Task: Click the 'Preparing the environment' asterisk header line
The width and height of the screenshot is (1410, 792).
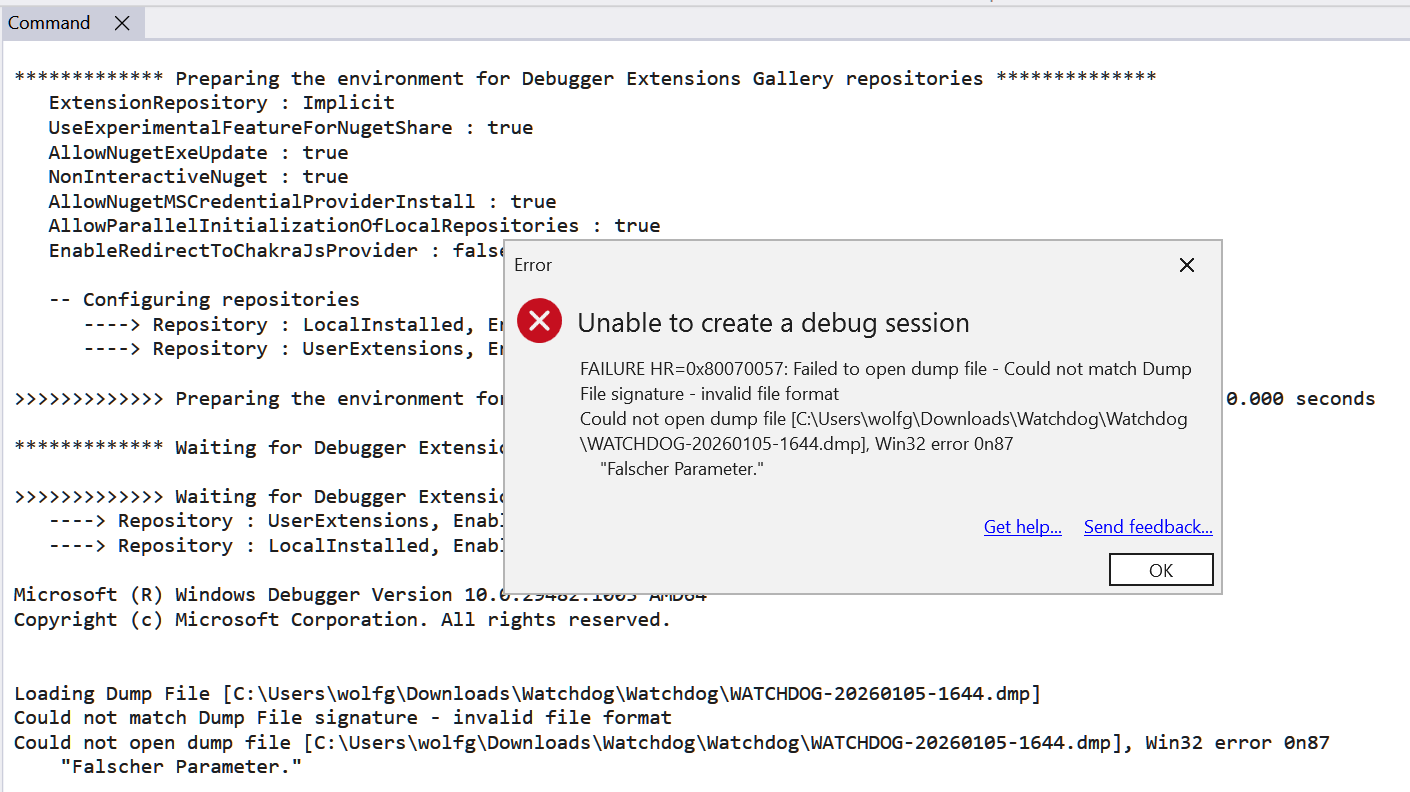Action: tap(585, 79)
